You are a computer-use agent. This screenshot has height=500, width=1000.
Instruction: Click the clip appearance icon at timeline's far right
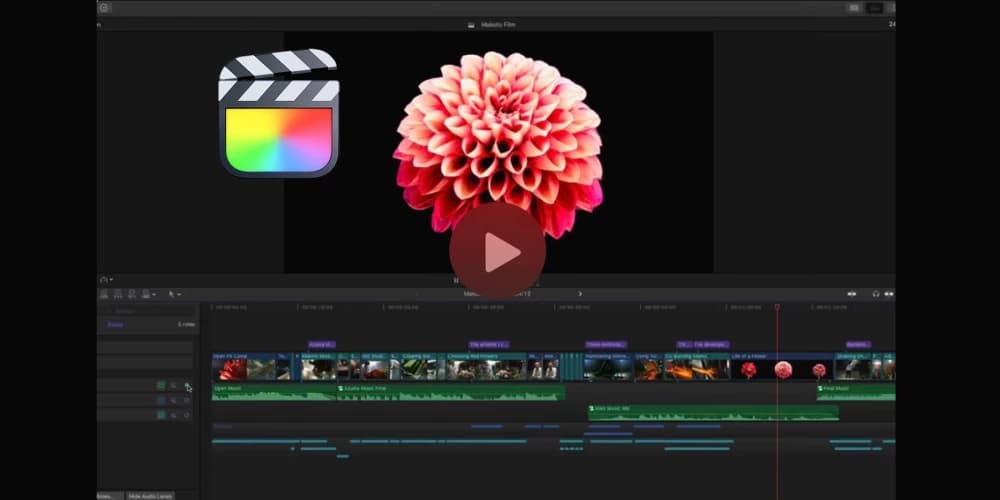pyautogui.click(x=889, y=294)
